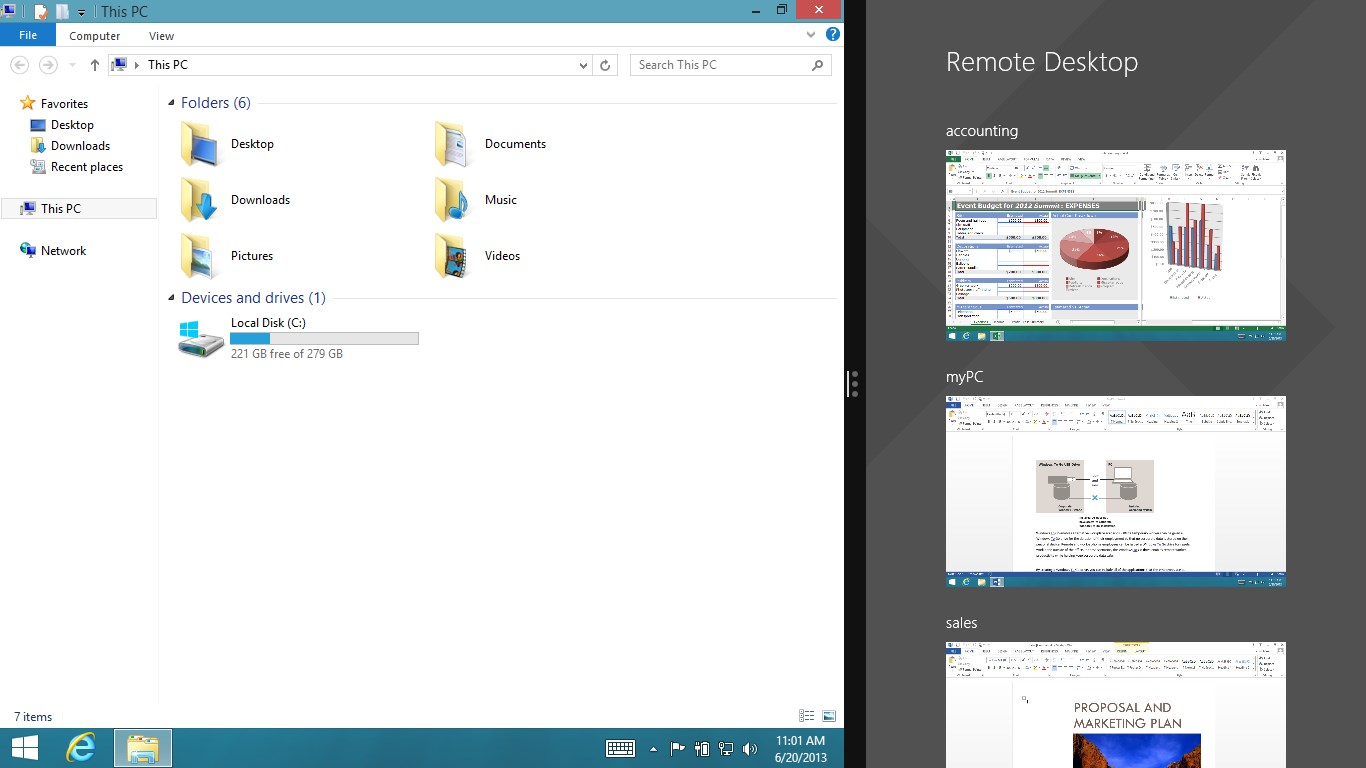
Task: Click the Refresh button beside address bar
Action: click(605, 65)
